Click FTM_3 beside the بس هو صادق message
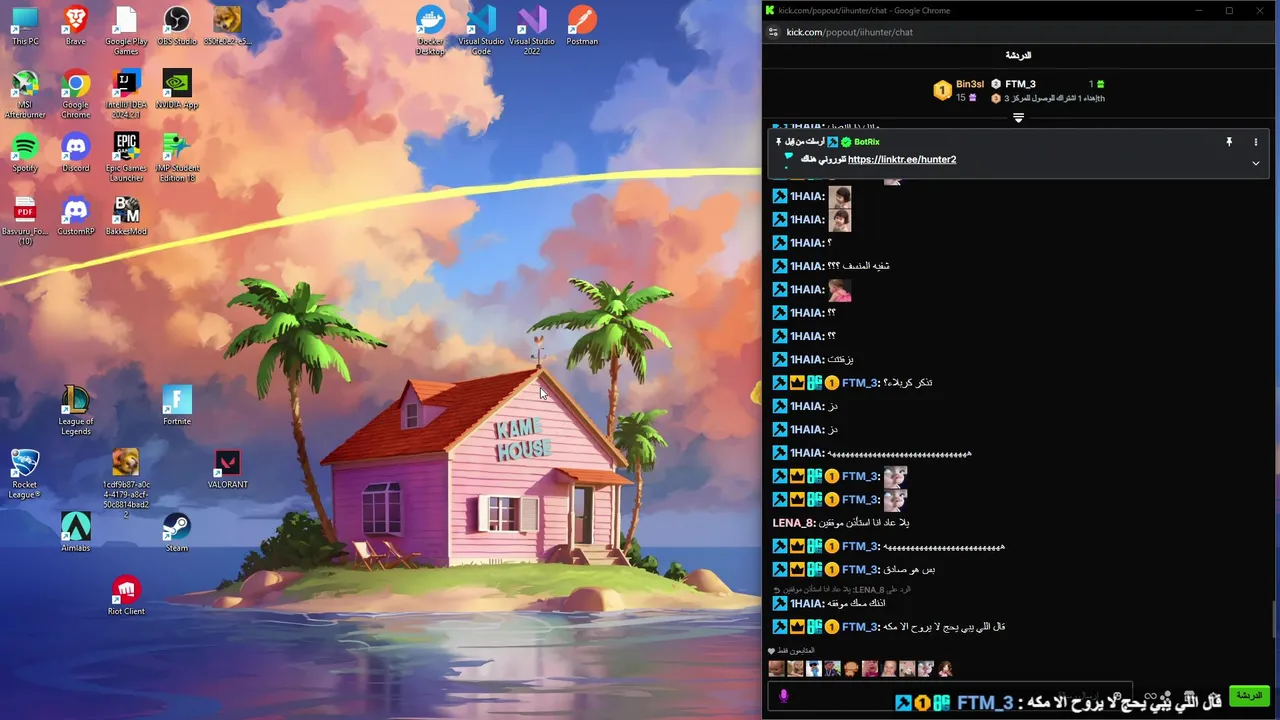The width and height of the screenshot is (1280, 720). (x=860, y=569)
